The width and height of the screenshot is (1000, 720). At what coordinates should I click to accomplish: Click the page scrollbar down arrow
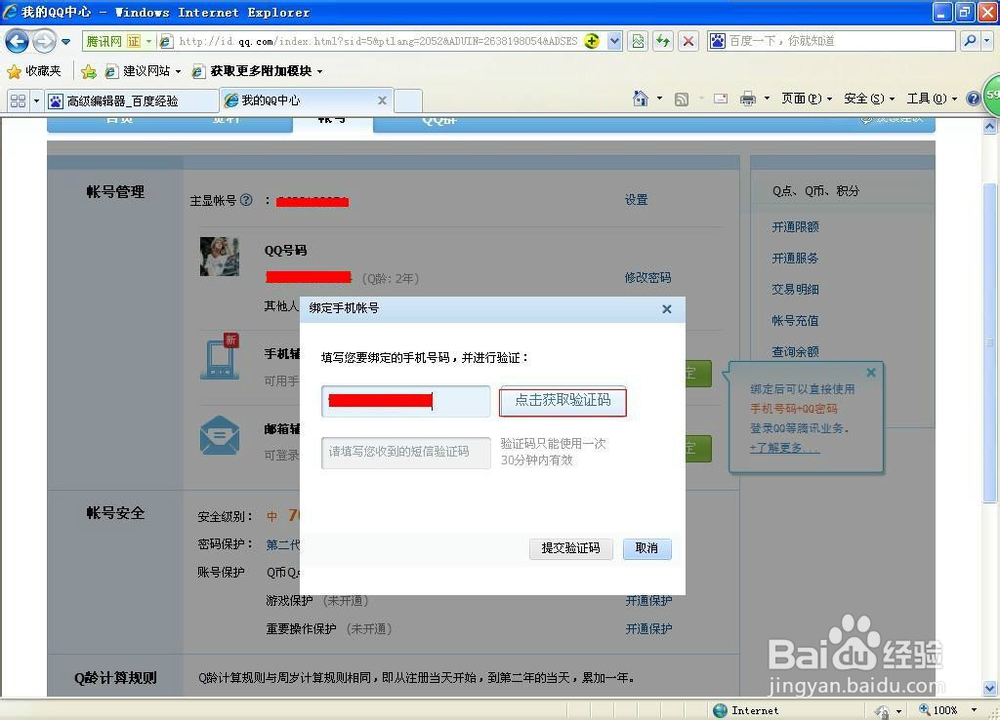pos(989,687)
